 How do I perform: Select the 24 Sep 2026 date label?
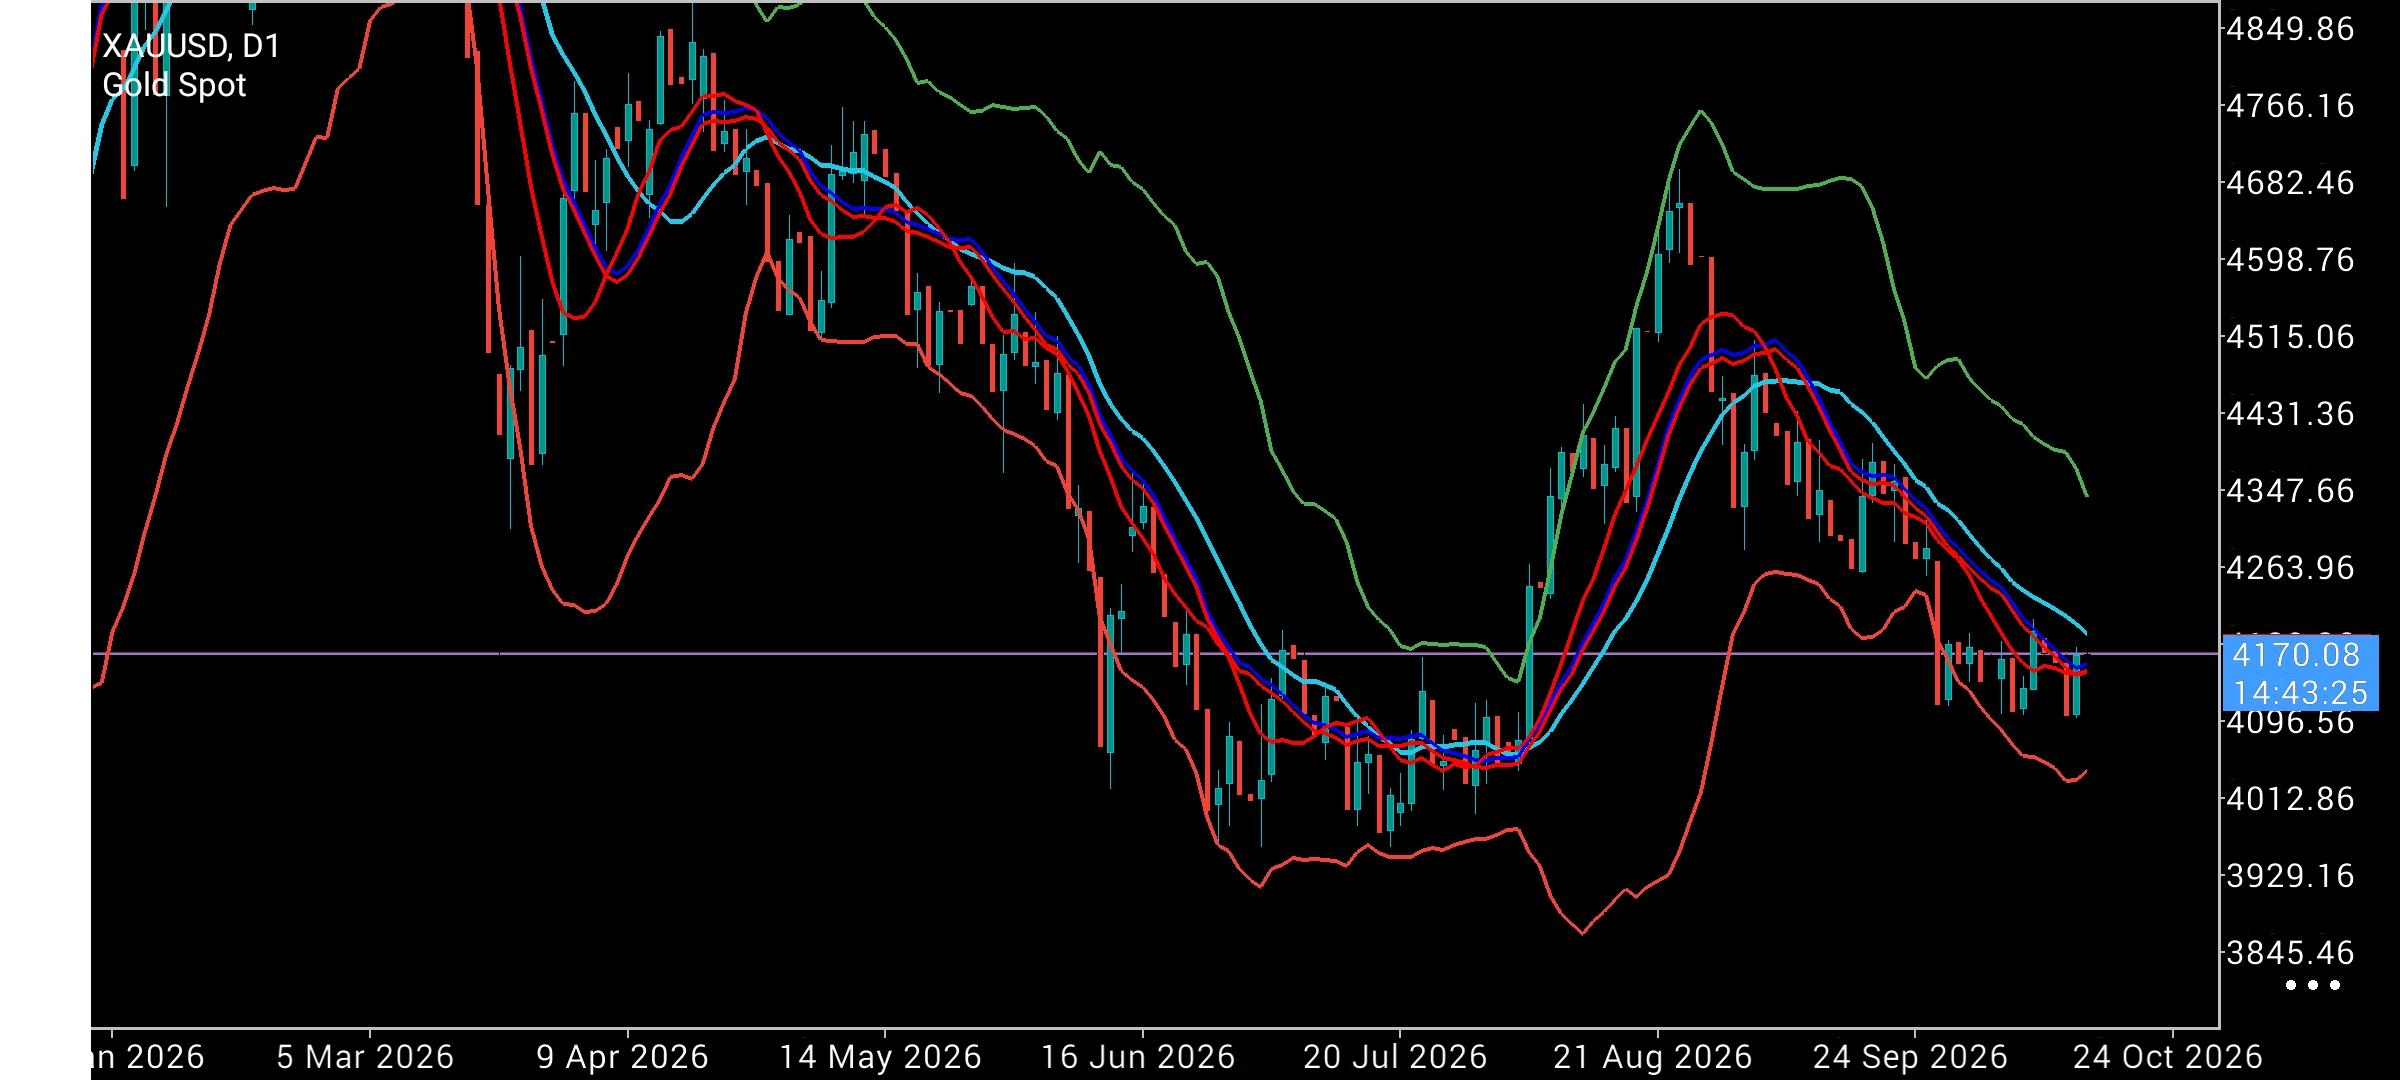(1910, 1057)
